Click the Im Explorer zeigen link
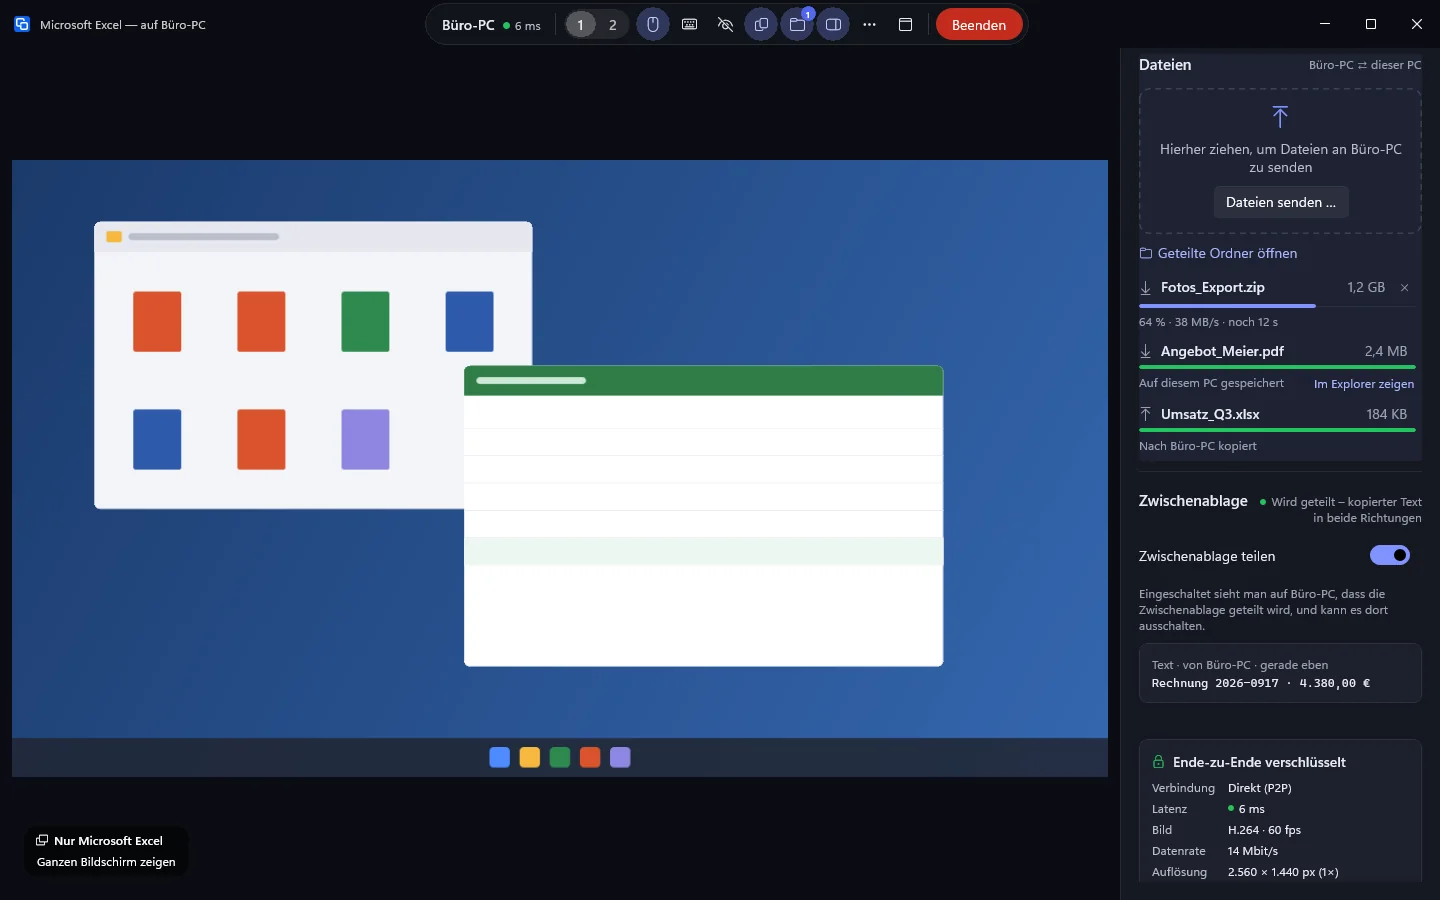The image size is (1440, 900). tap(1364, 384)
